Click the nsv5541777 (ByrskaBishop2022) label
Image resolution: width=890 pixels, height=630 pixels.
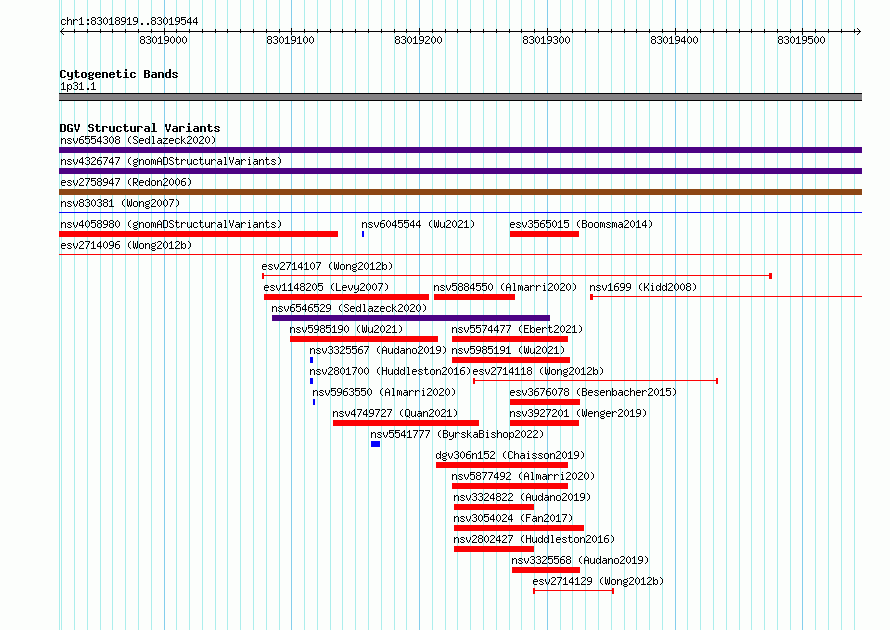point(457,434)
